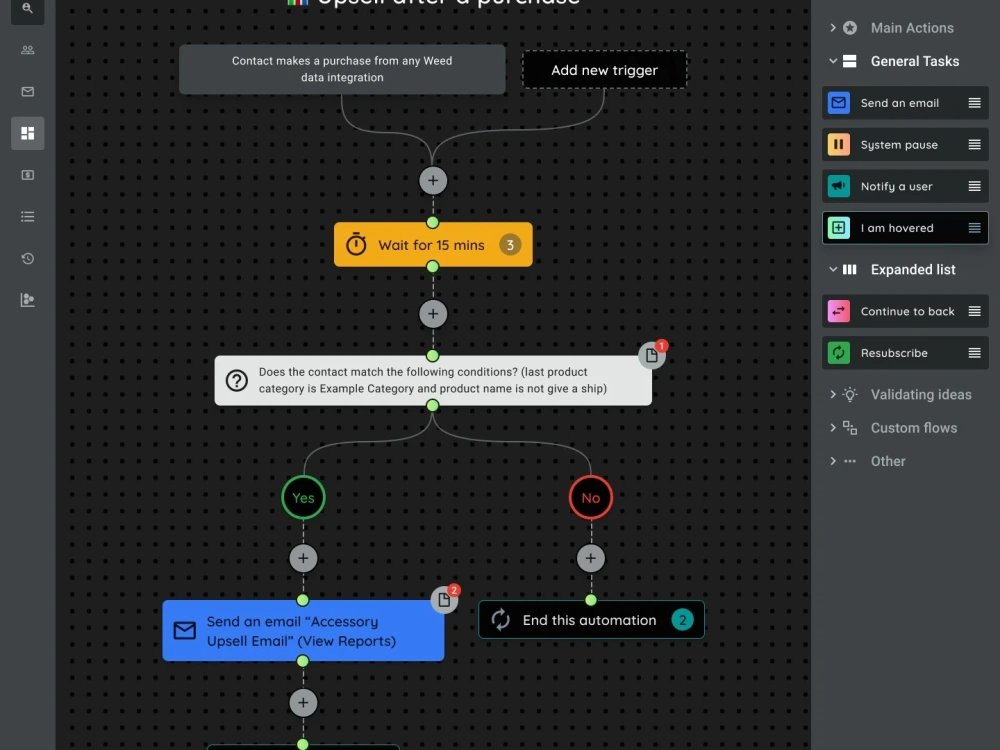Open the history clock icon in sidebar
Screen dimensions: 1000x750
[27, 258]
